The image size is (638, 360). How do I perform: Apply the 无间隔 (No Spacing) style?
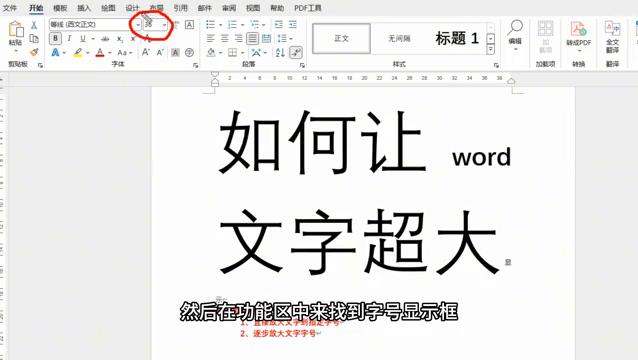(399, 39)
